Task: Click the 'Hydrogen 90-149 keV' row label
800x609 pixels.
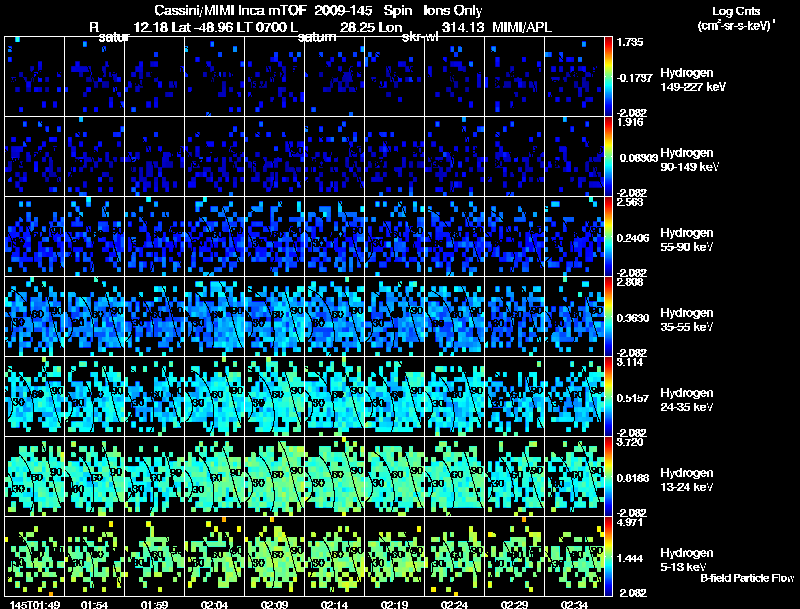Action: (x=689, y=160)
